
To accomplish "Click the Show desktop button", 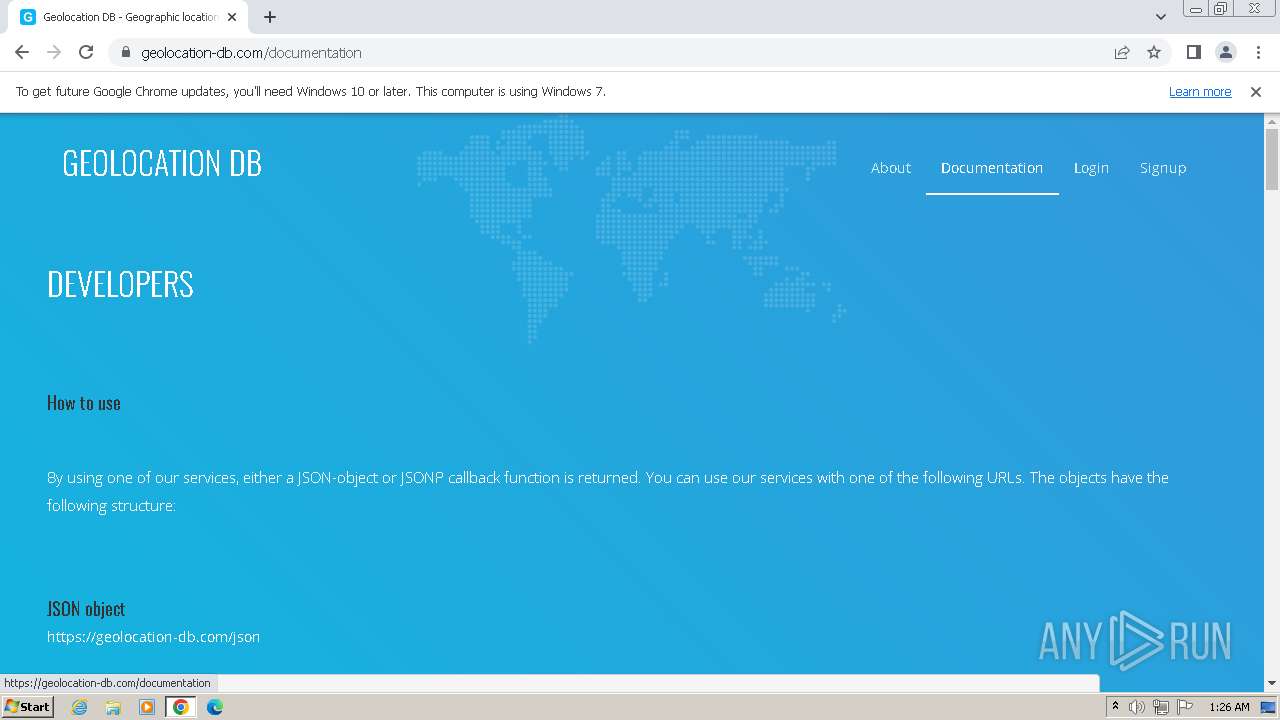I will [x=1269, y=707].
